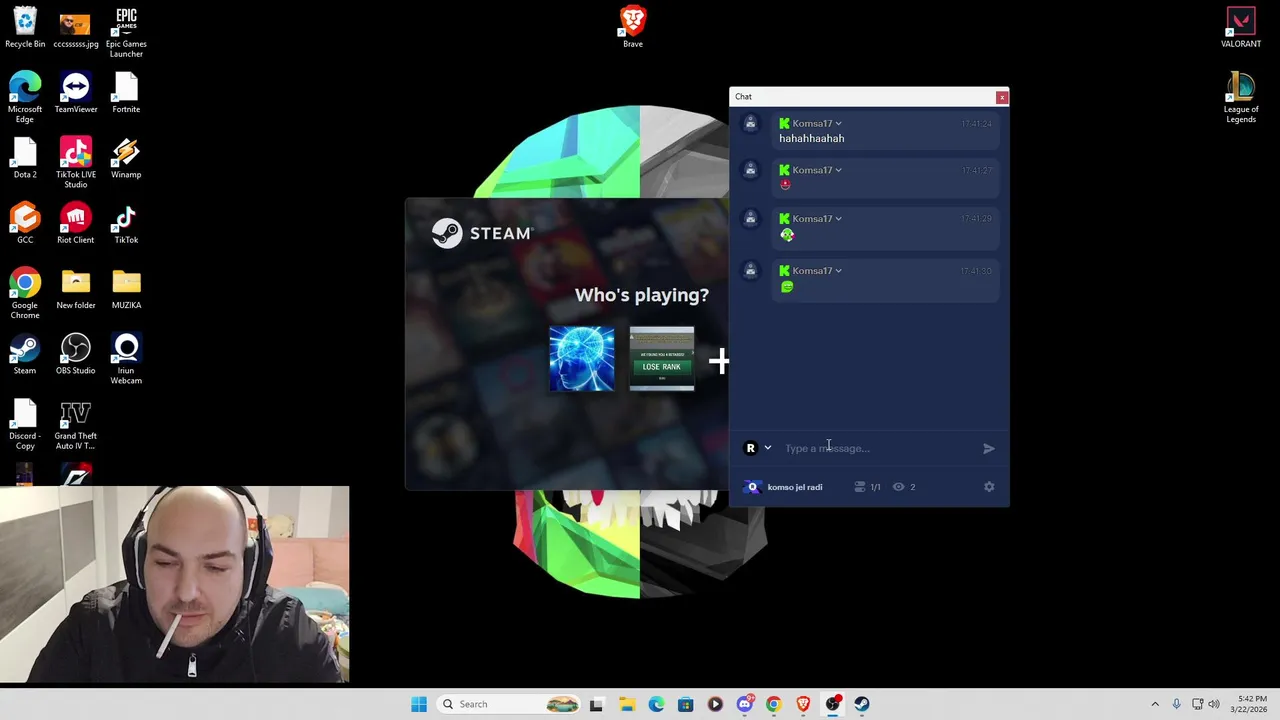1280x720 pixels.
Task: Launch VALORANT from the desktop
Action: point(1241,28)
